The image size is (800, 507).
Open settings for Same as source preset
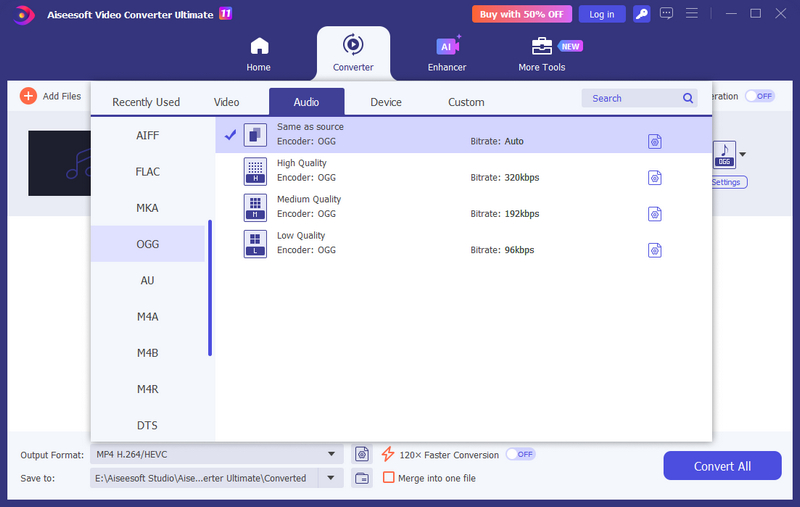click(x=655, y=141)
